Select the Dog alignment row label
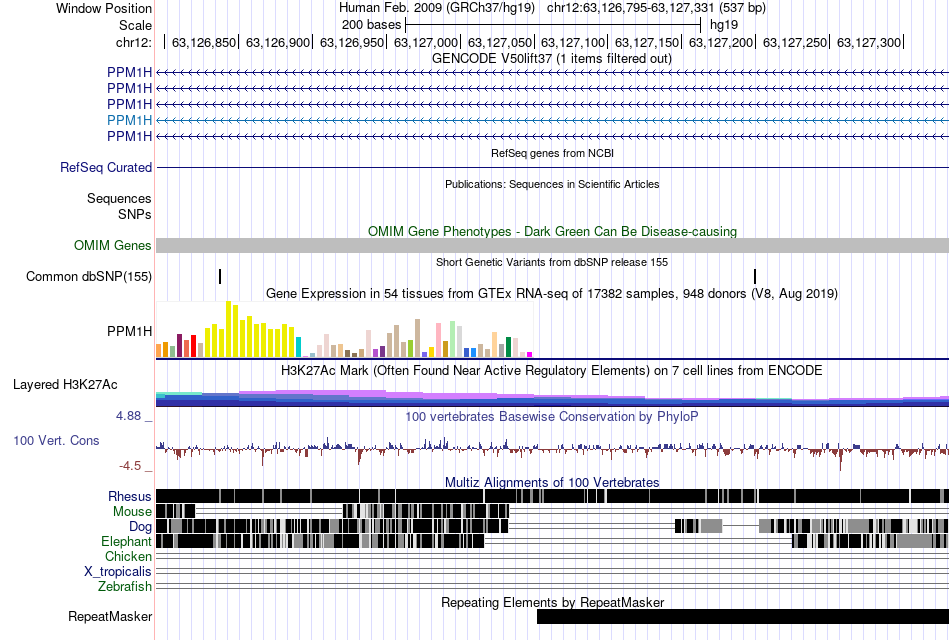This screenshot has height=640, width=950. (140, 527)
